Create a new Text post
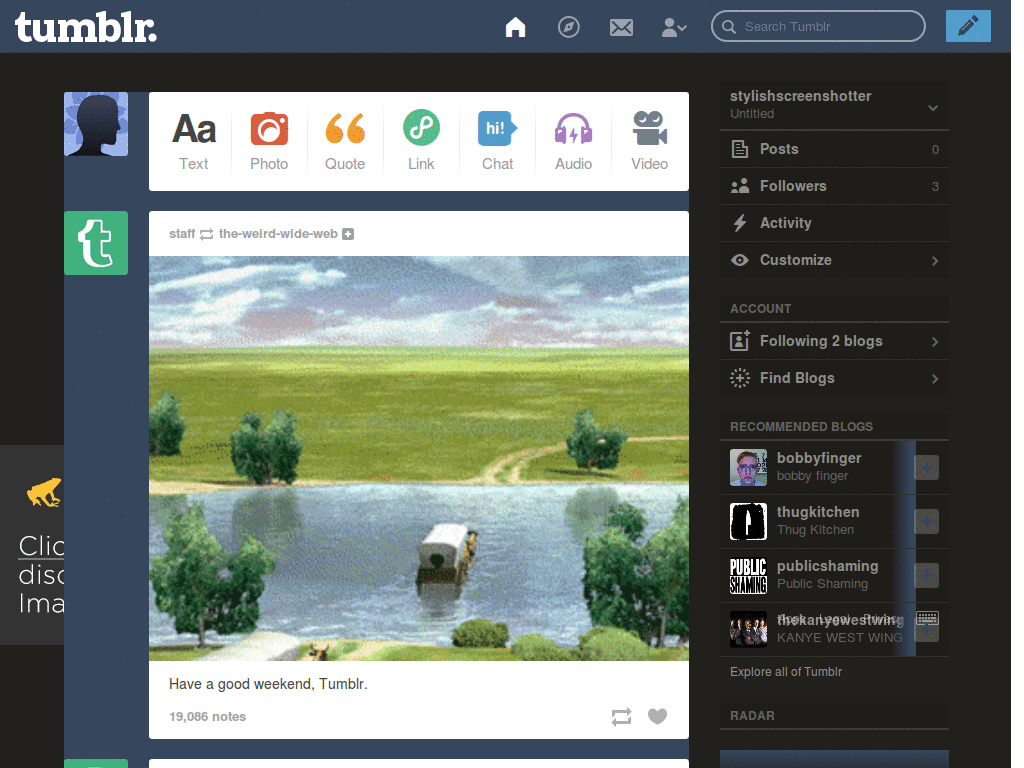The image size is (1024, 768). coord(194,141)
